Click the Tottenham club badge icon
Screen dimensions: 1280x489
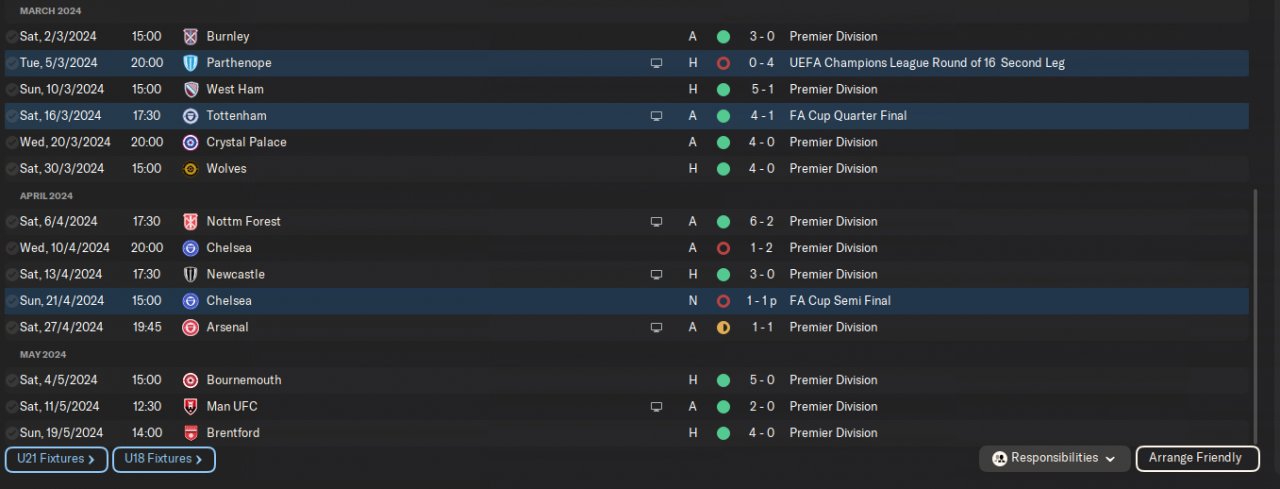pyautogui.click(x=190, y=116)
